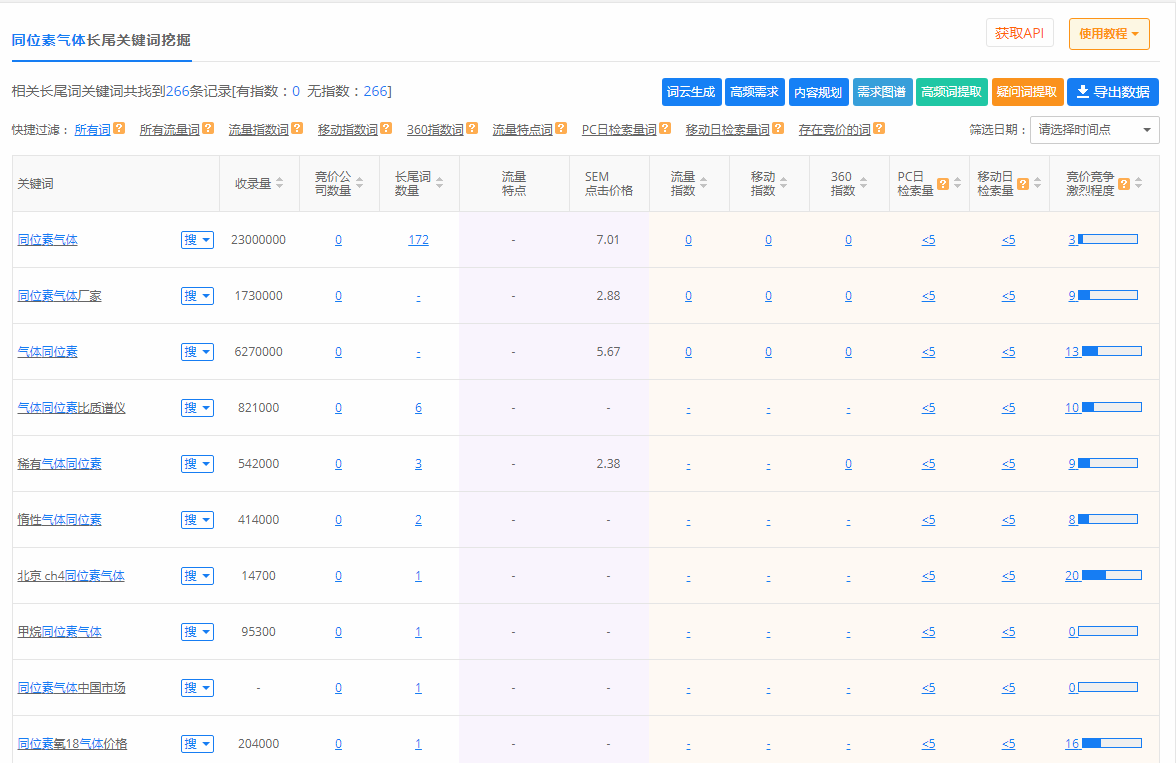Viewport: 1176px width, 763px height.
Task: Open the 导出数据 export data icon button
Action: click(x=1115, y=92)
